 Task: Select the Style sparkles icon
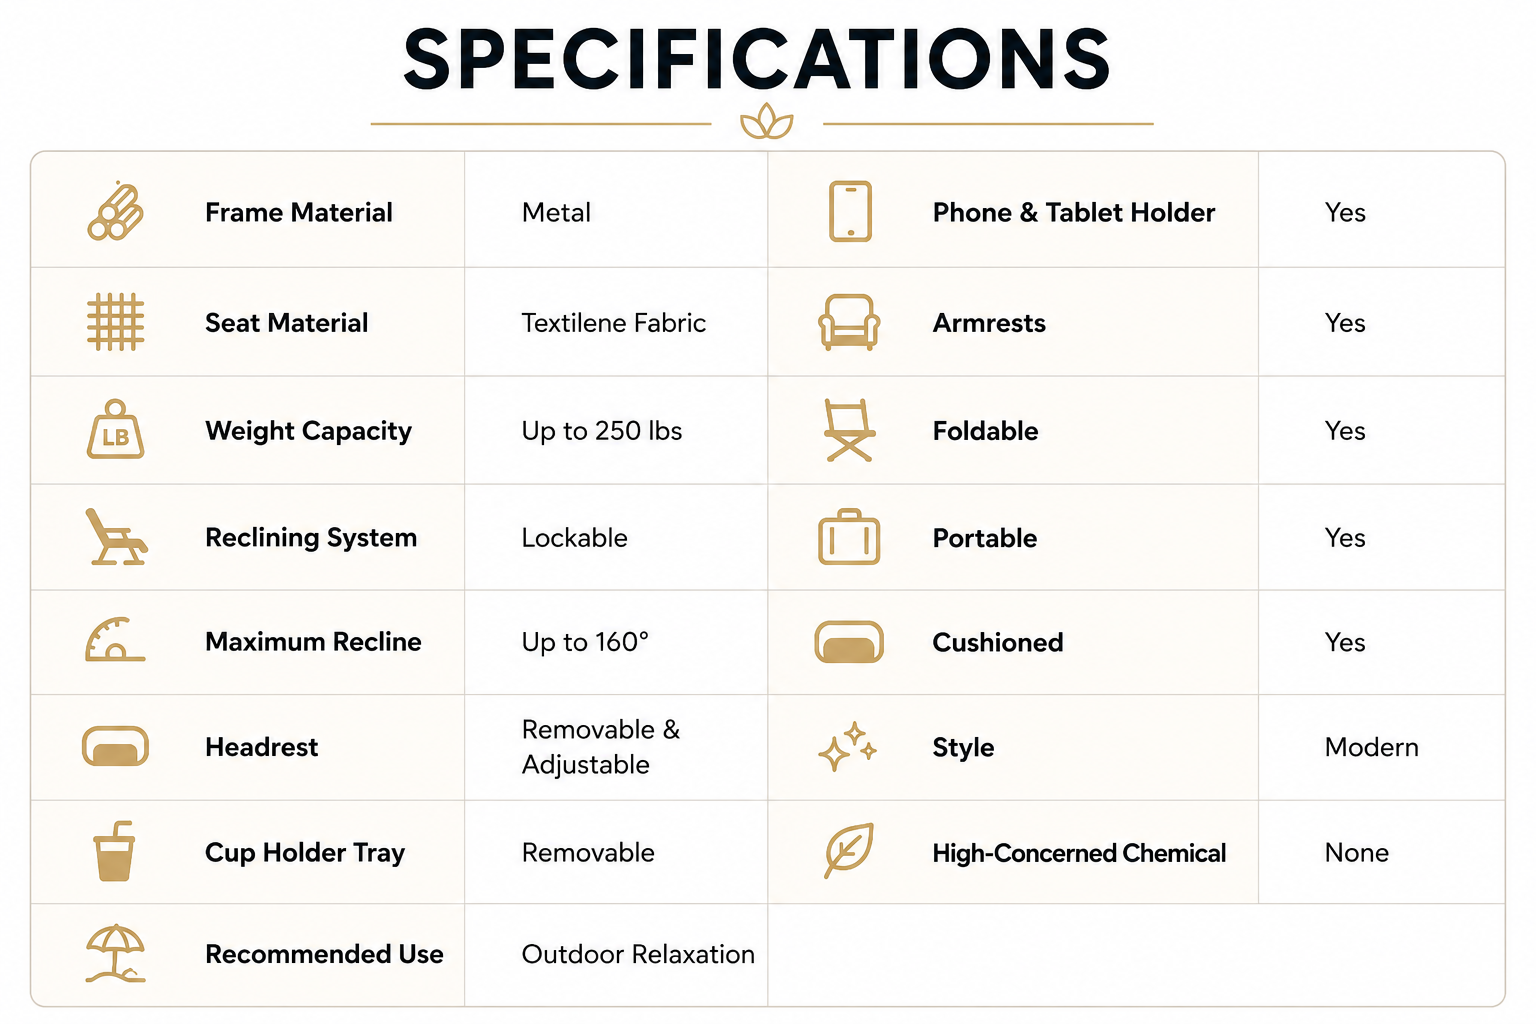847,746
